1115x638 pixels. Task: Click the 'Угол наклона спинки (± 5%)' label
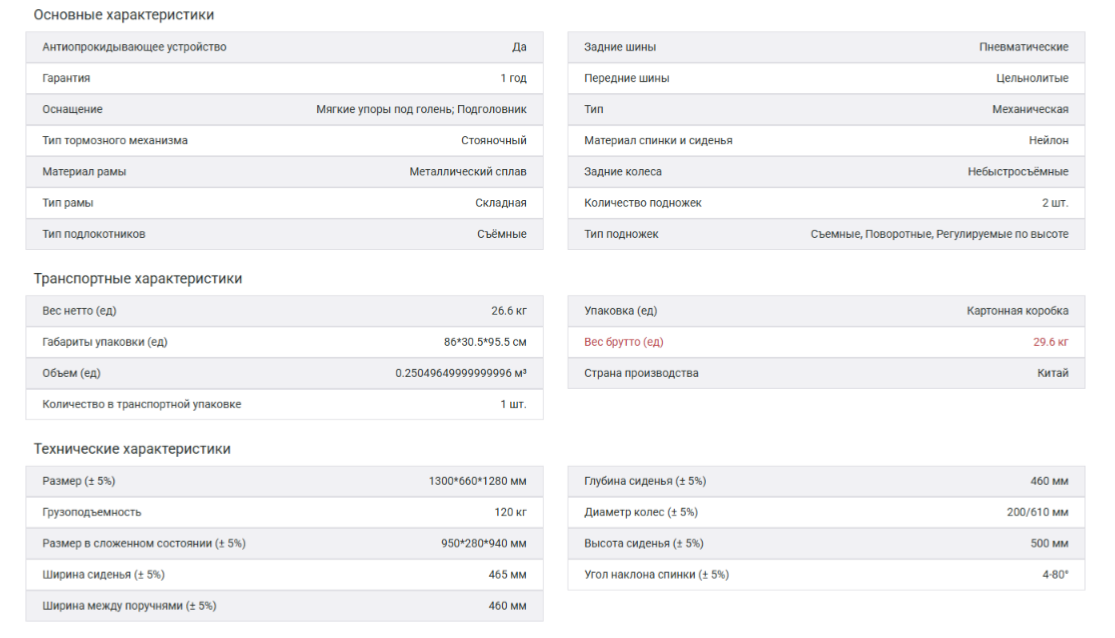[656, 575]
